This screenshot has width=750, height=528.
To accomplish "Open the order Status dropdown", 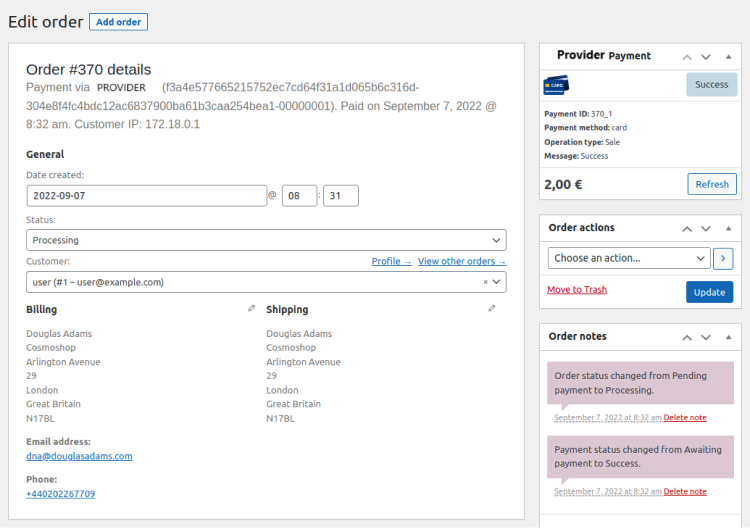I will click(266, 240).
